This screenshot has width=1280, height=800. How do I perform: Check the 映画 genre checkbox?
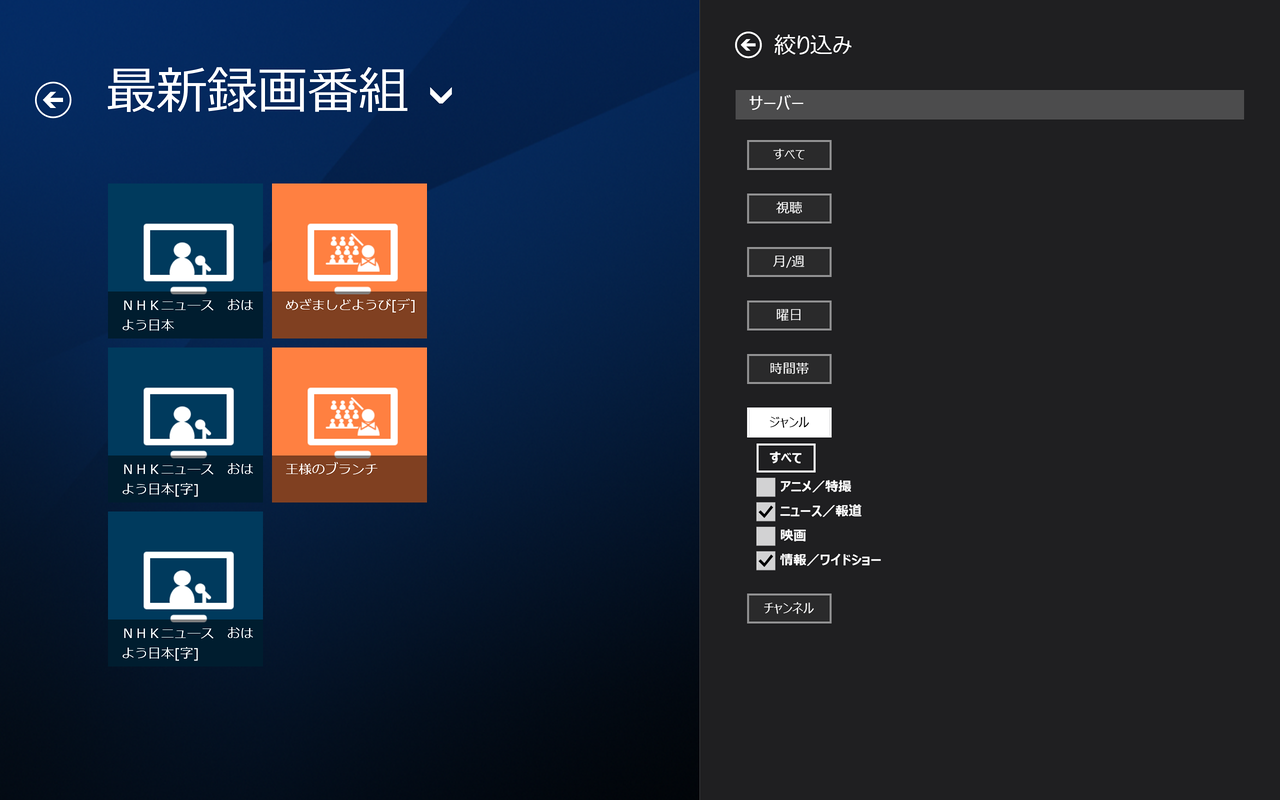(x=766, y=536)
